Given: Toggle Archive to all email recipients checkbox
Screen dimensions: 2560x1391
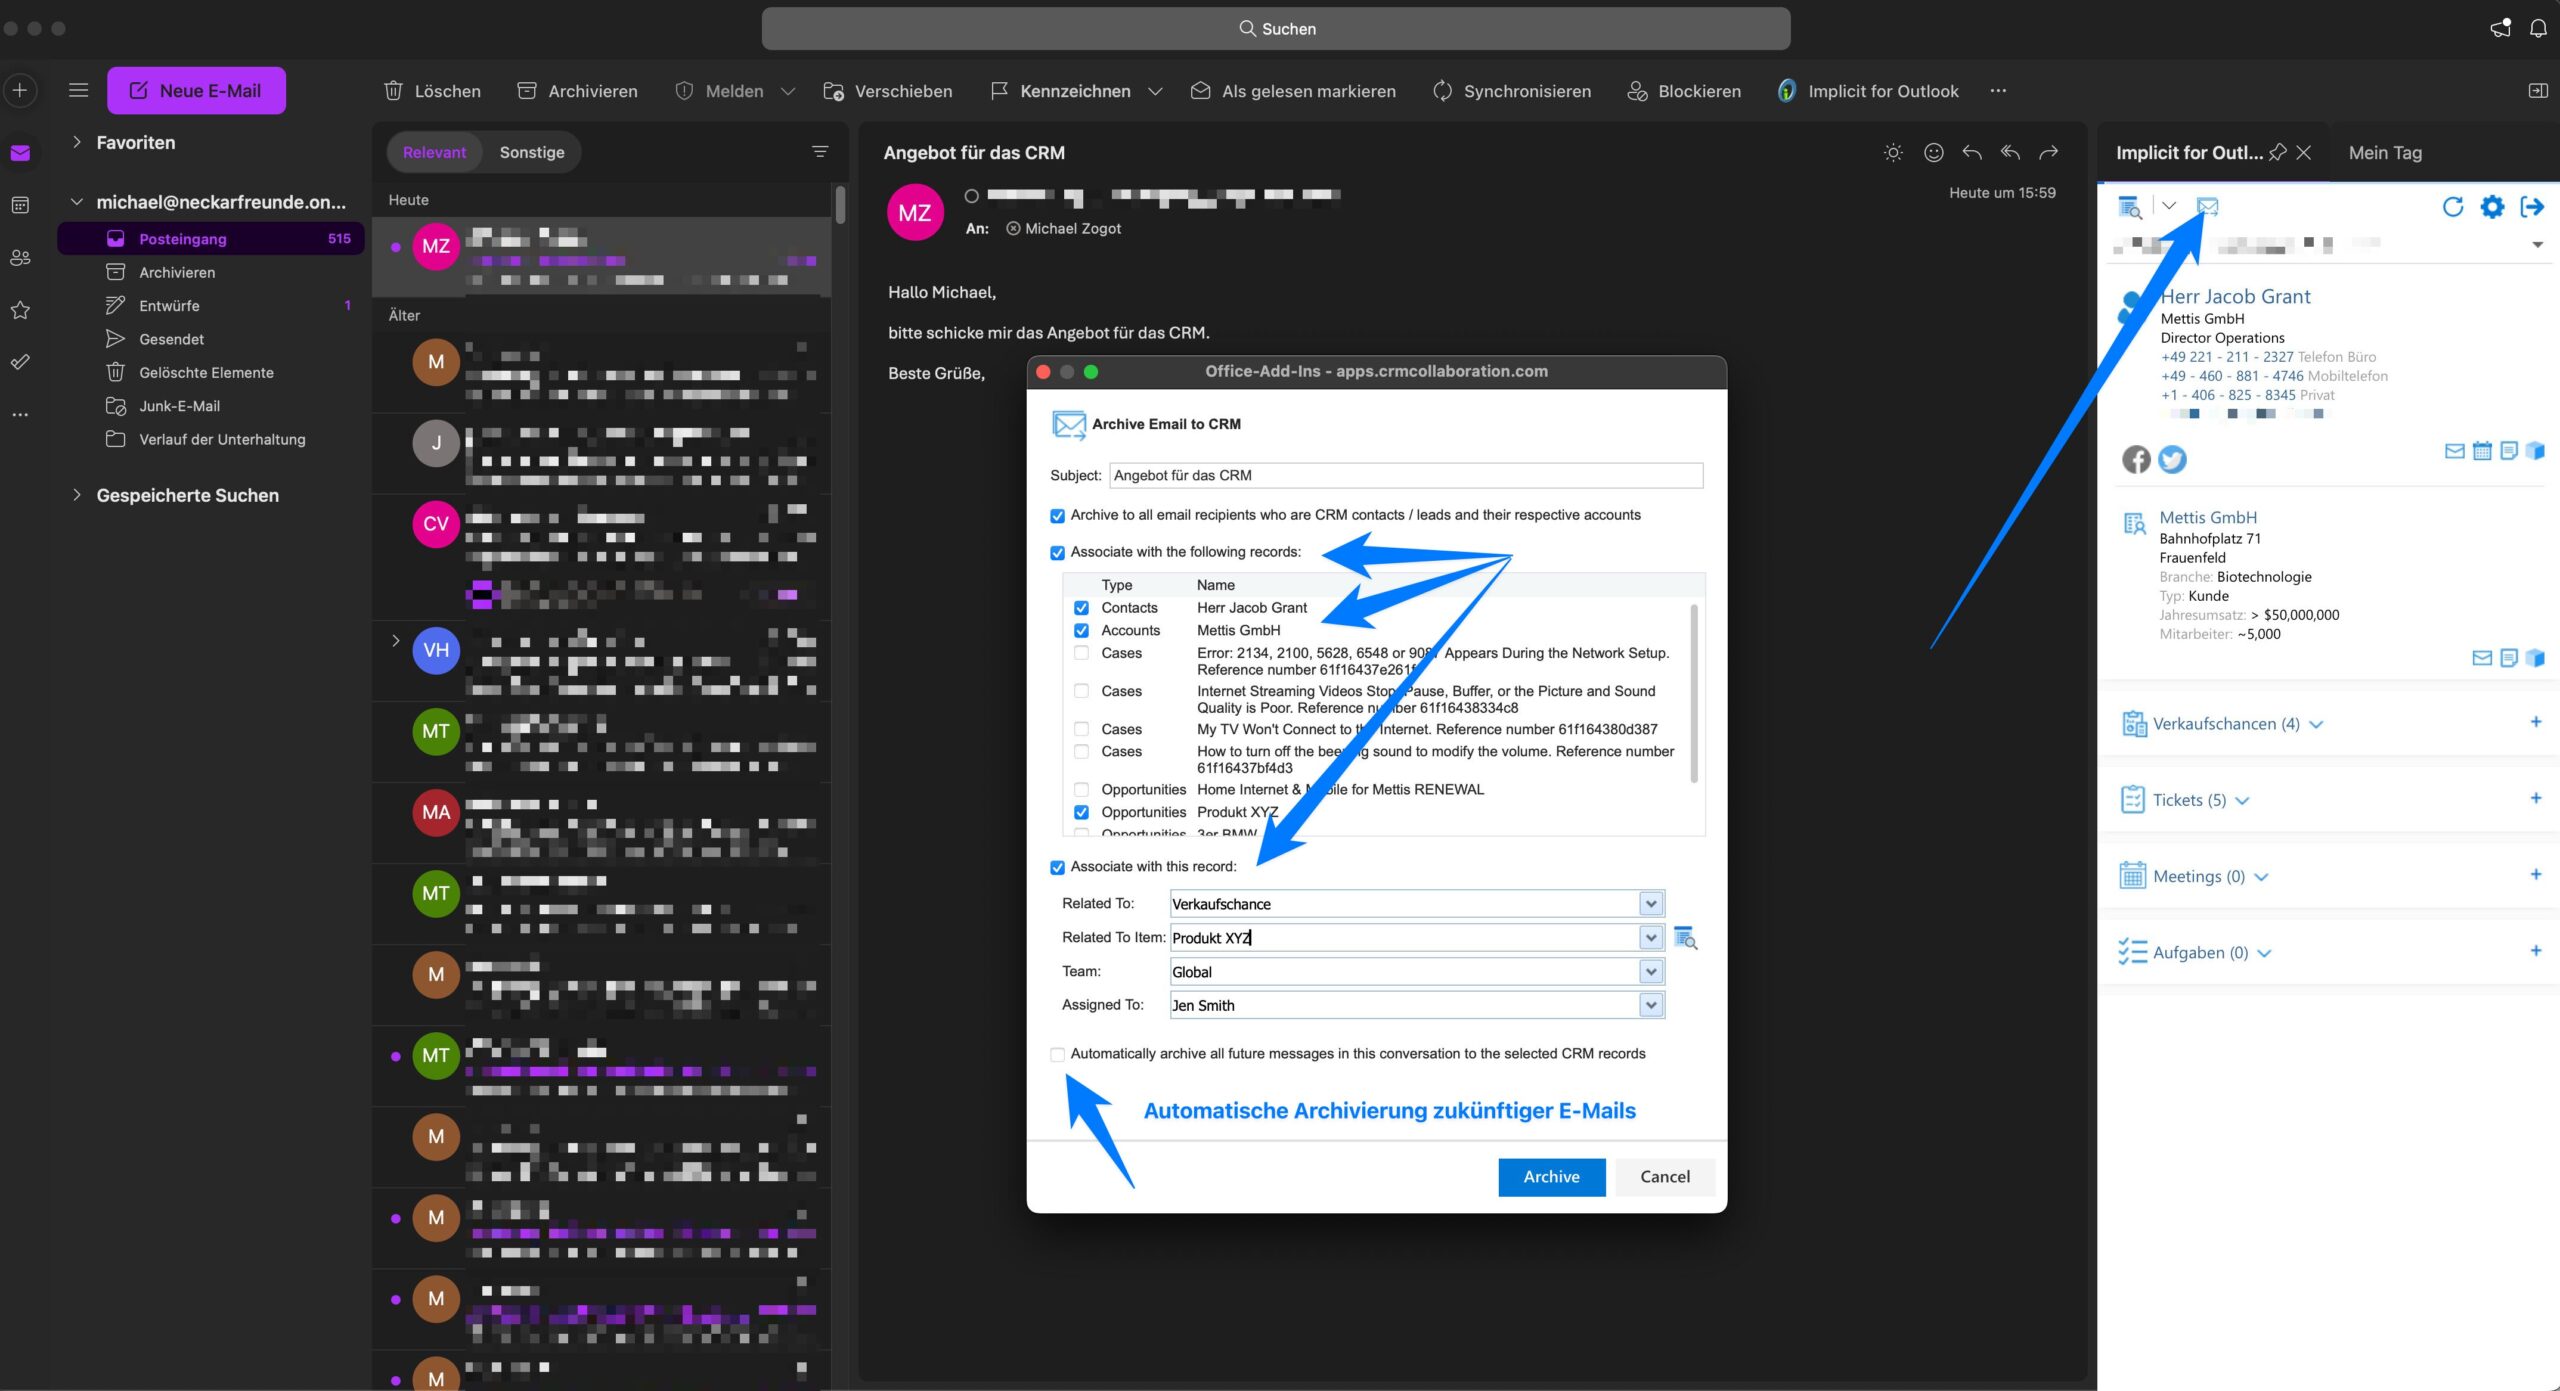Looking at the screenshot, I should [1057, 516].
